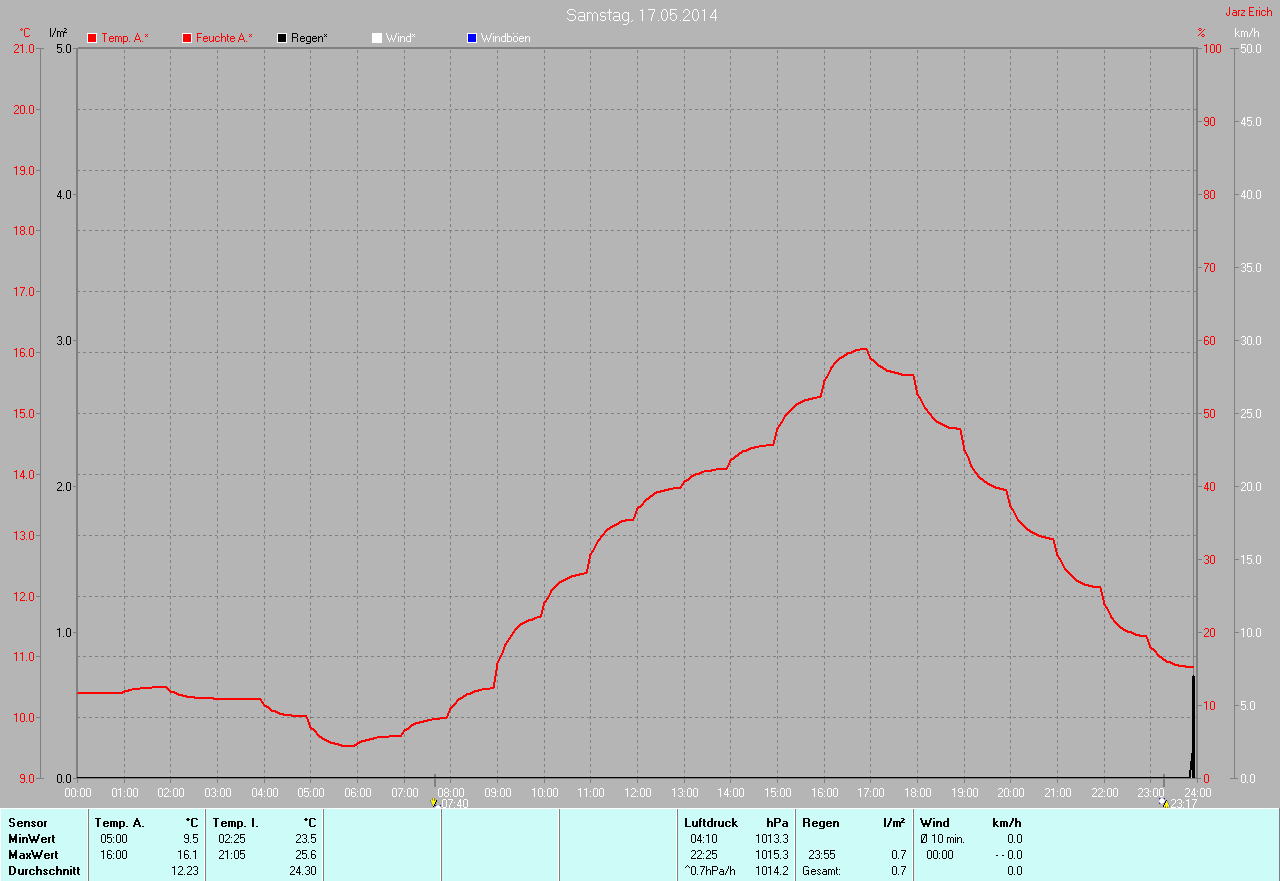
Task: Select the blue swatch beside Windböen
Action: click(472, 38)
